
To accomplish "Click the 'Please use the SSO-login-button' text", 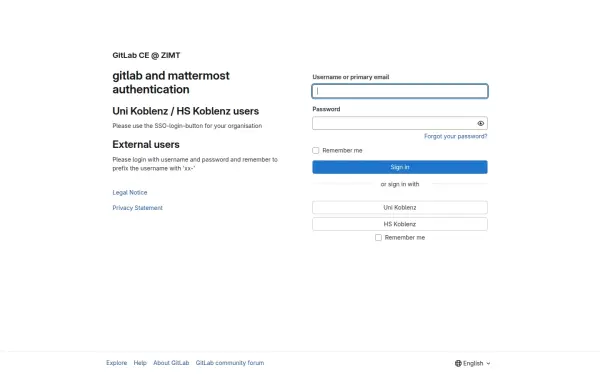I will [x=187, y=126].
